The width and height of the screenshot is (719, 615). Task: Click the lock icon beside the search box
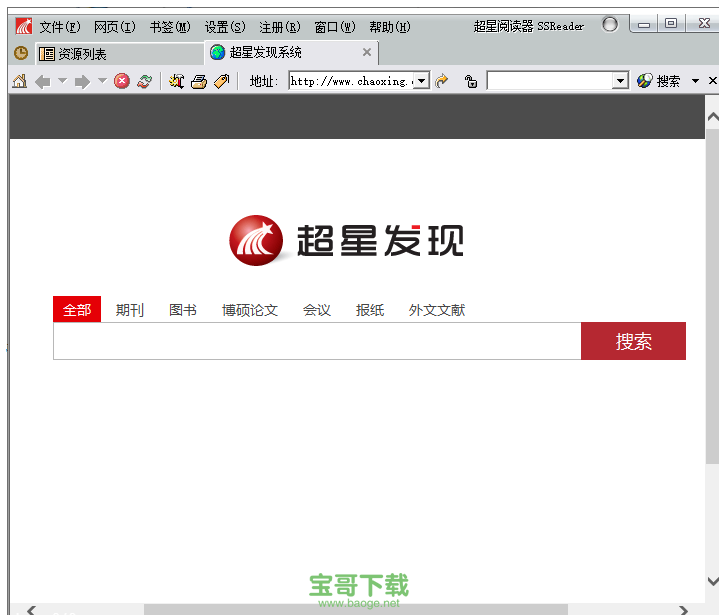[x=471, y=81]
